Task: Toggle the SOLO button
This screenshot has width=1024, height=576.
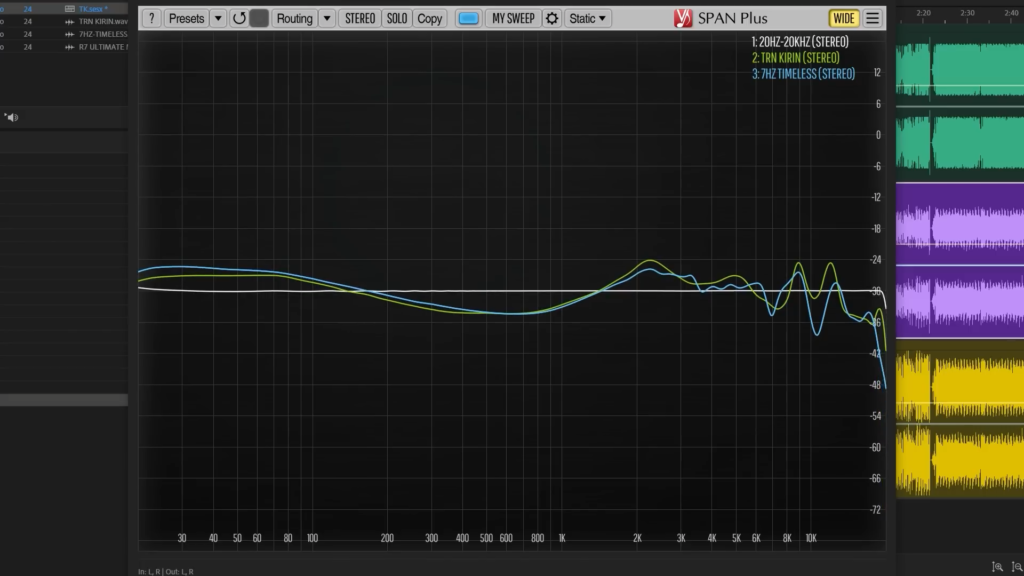Action: (x=396, y=18)
